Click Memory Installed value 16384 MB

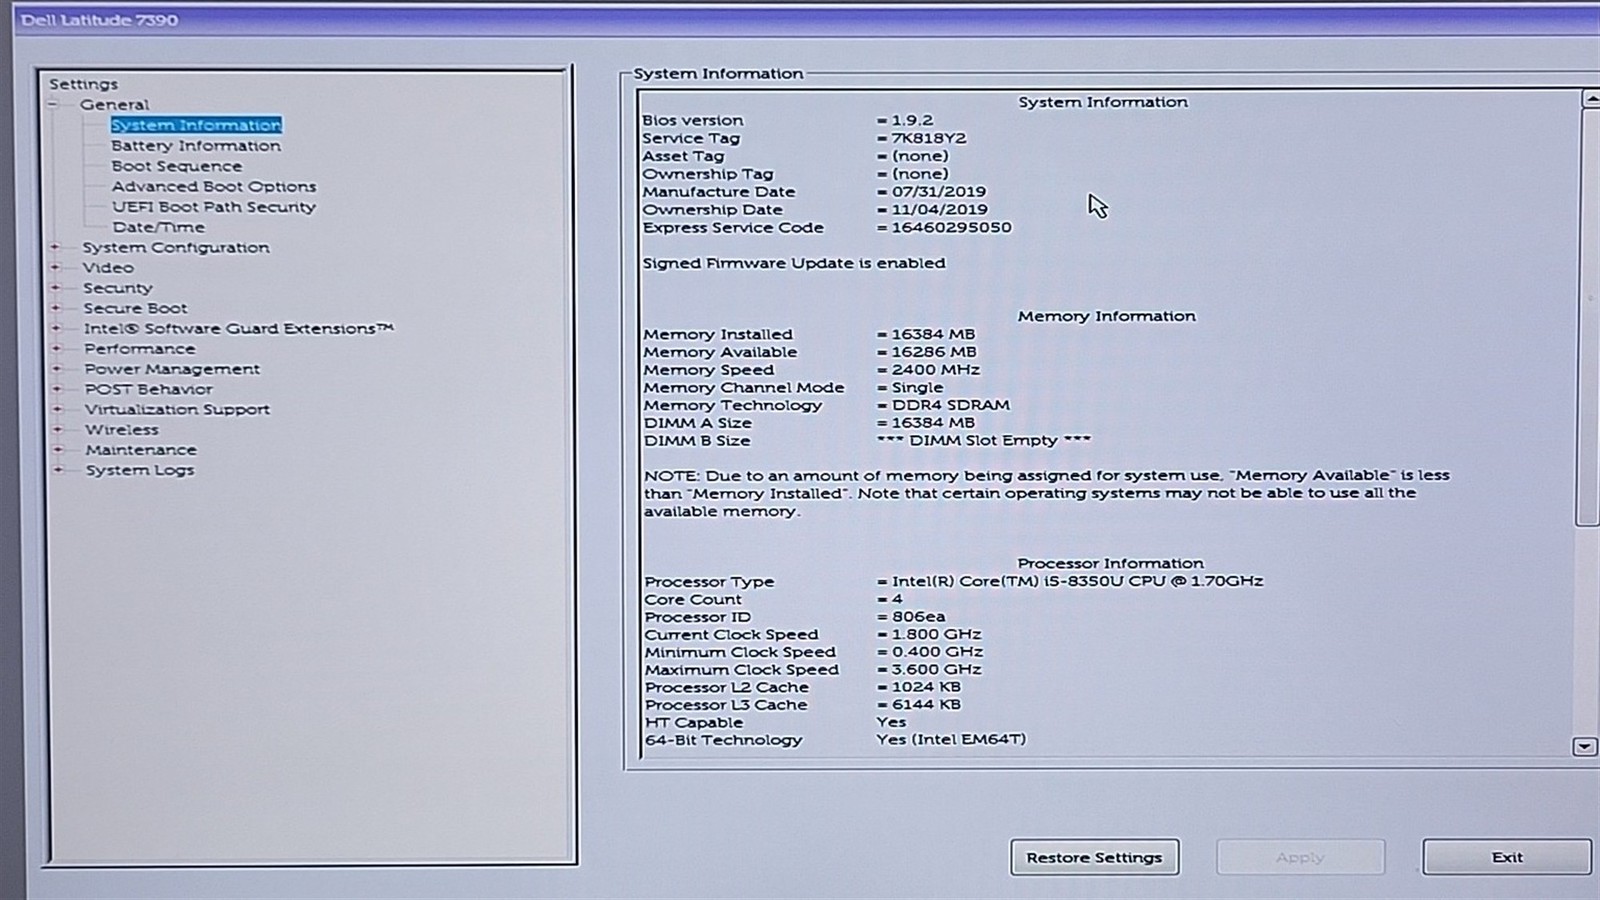(x=933, y=334)
